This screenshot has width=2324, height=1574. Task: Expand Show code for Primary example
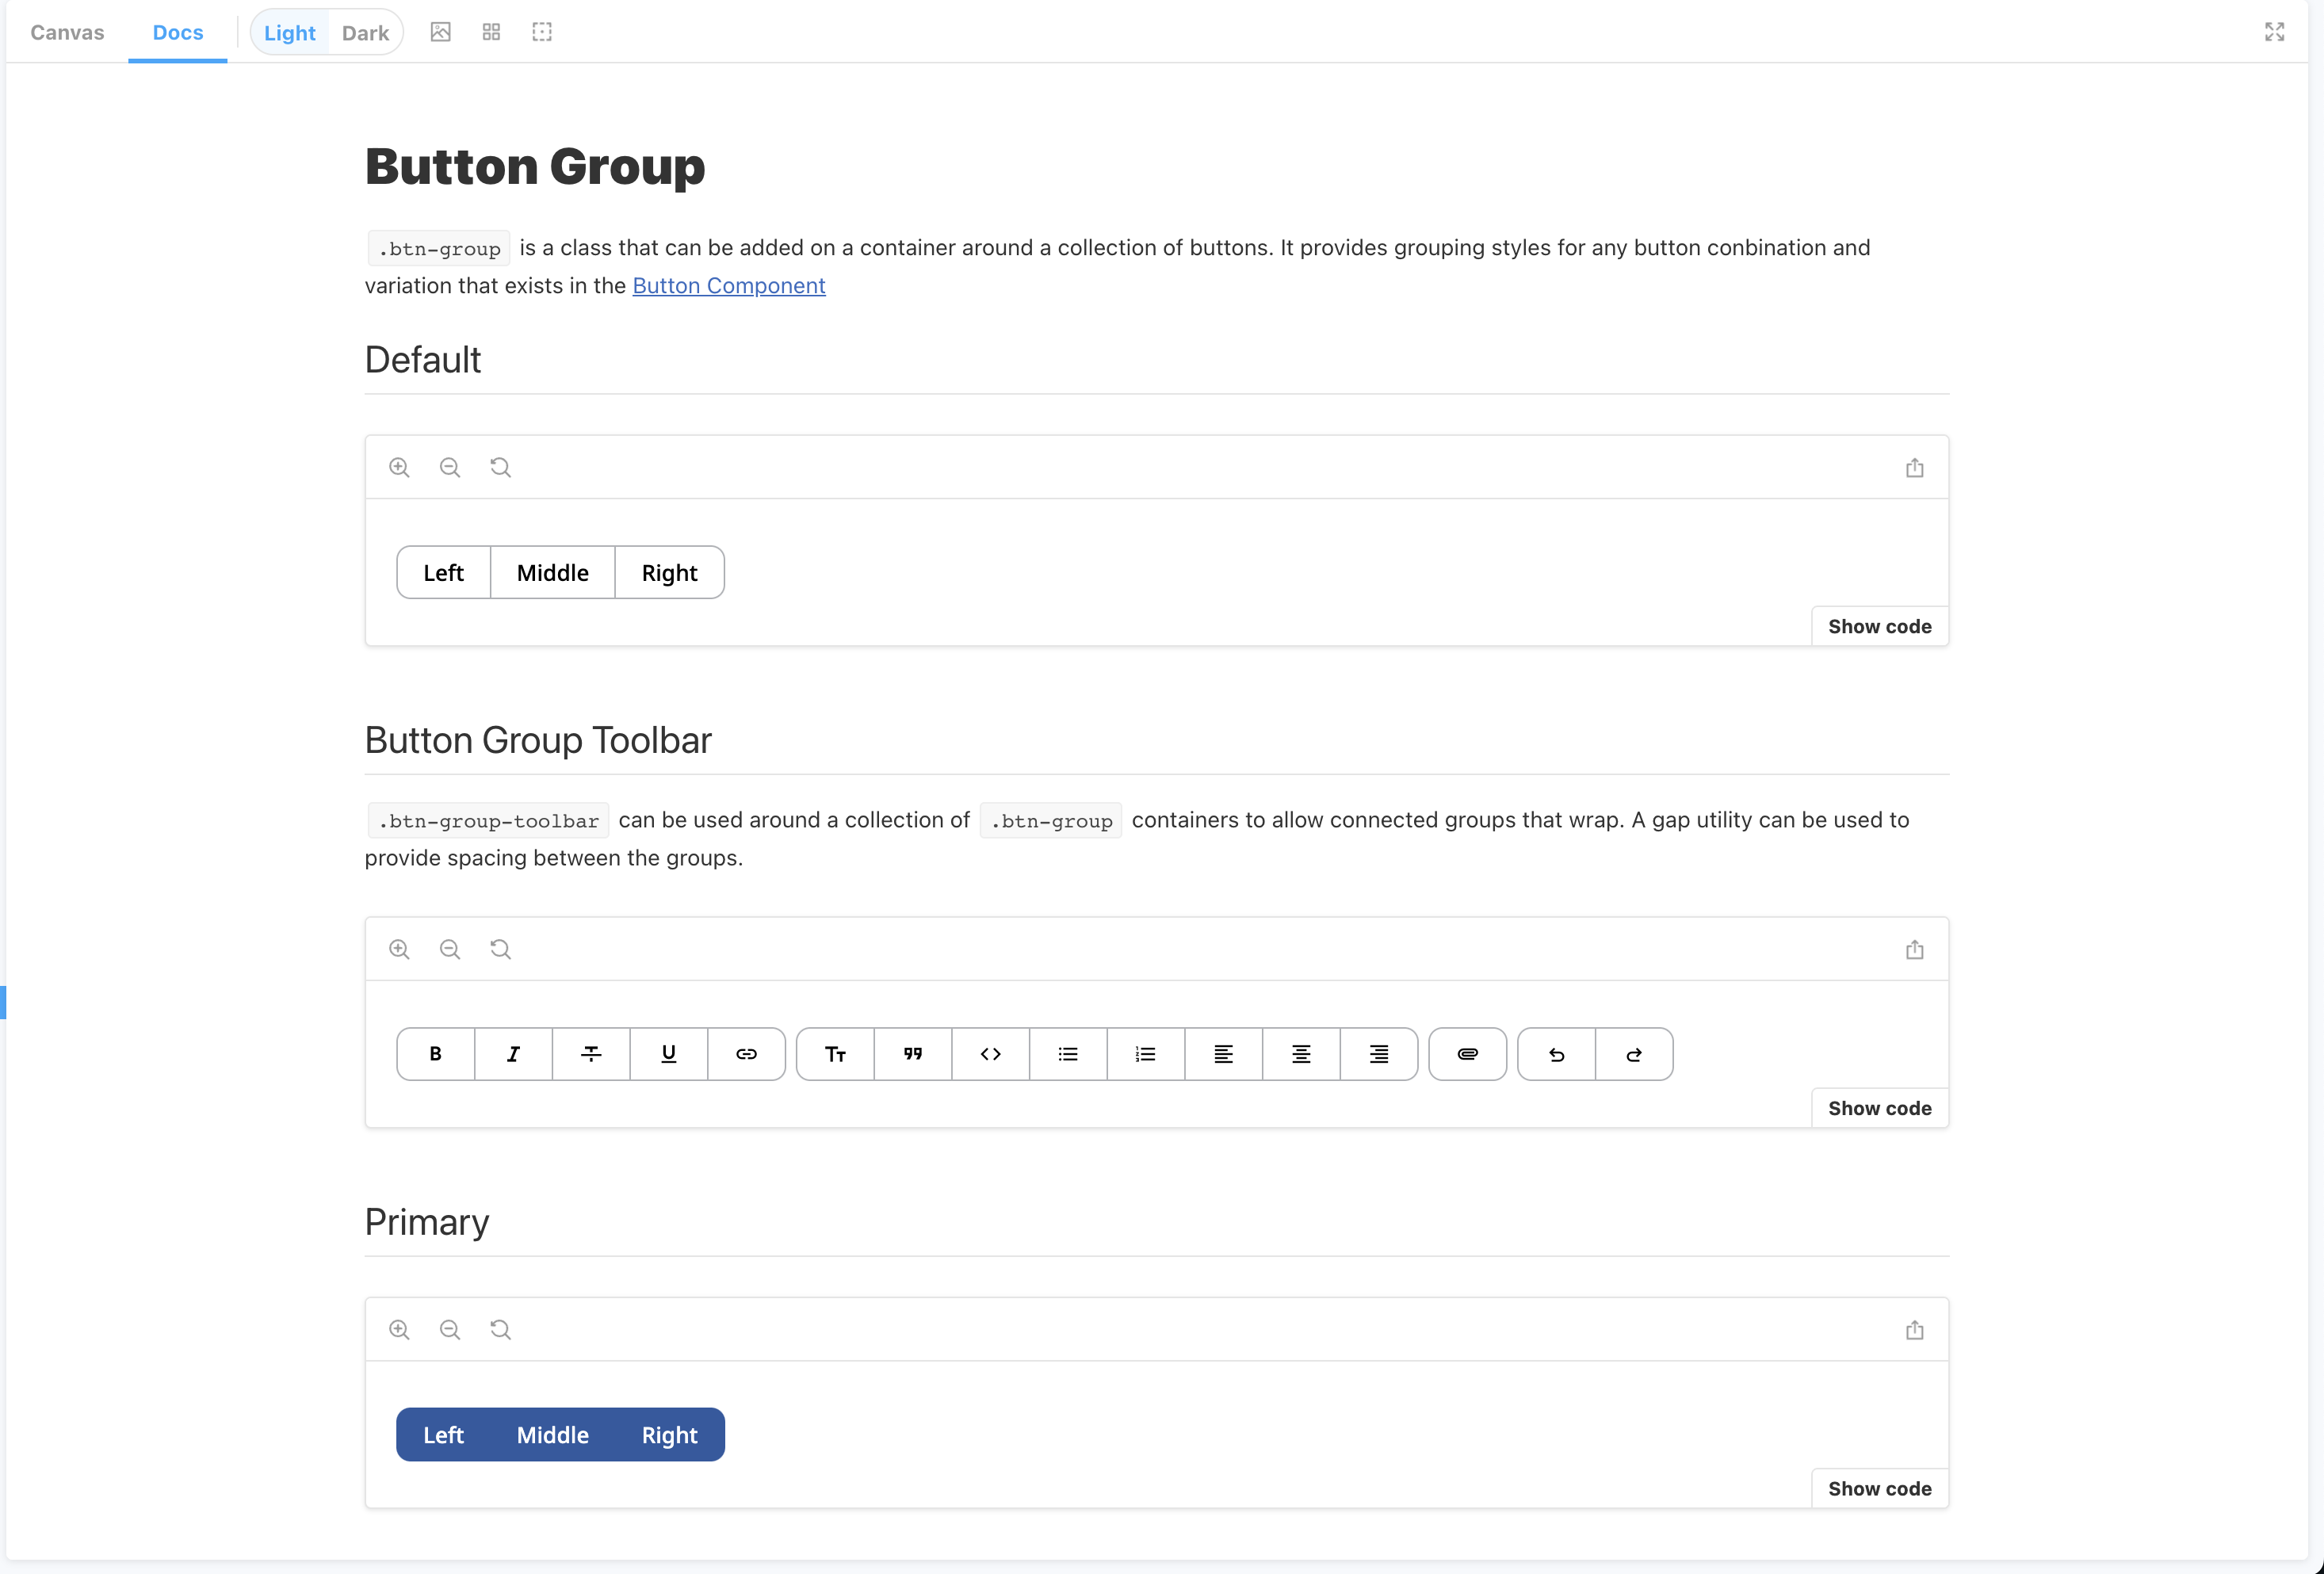click(1879, 1489)
